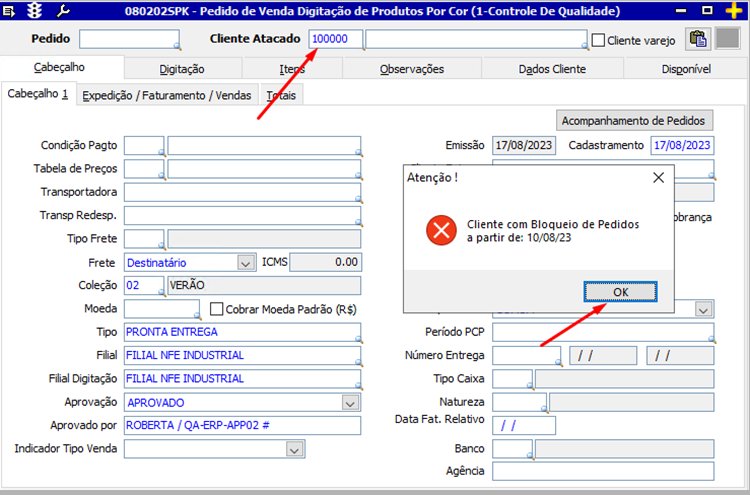This screenshot has height=495, width=750.
Task: Open lookup icon on Tabela de Preços code field
Action: point(162,176)
